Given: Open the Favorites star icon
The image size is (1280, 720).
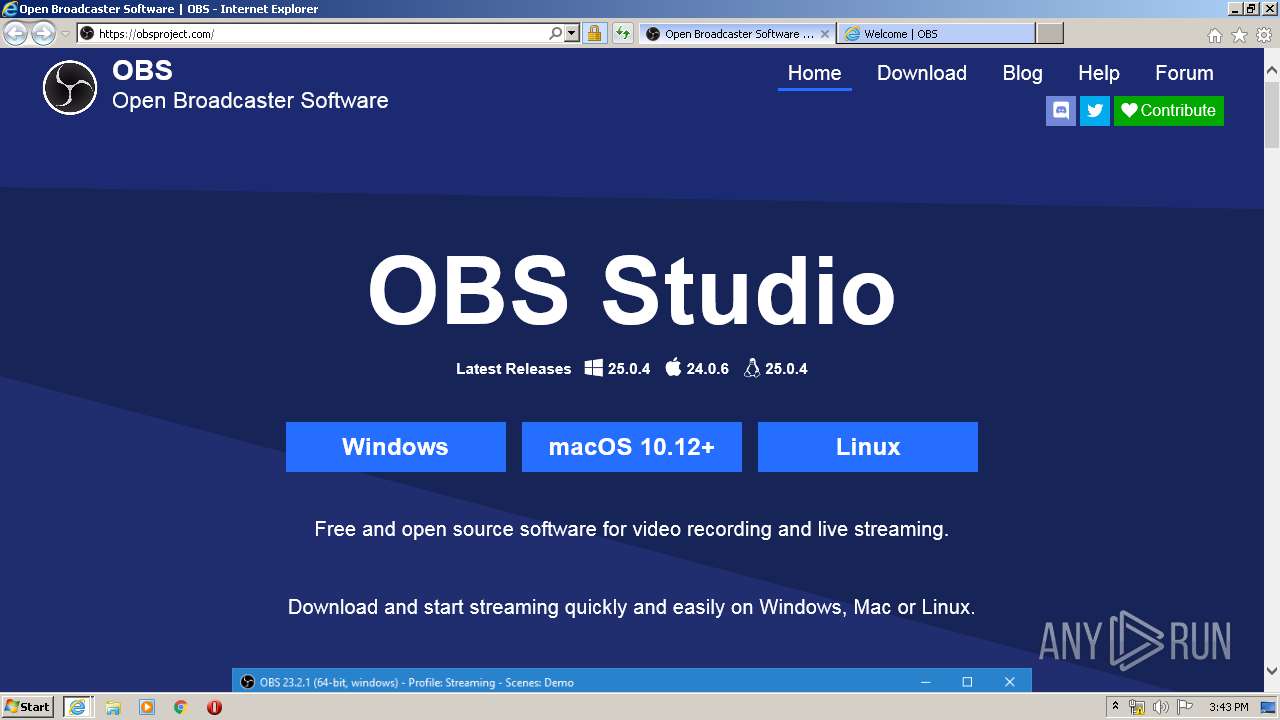Looking at the screenshot, I should pyautogui.click(x=1239, y=35).
